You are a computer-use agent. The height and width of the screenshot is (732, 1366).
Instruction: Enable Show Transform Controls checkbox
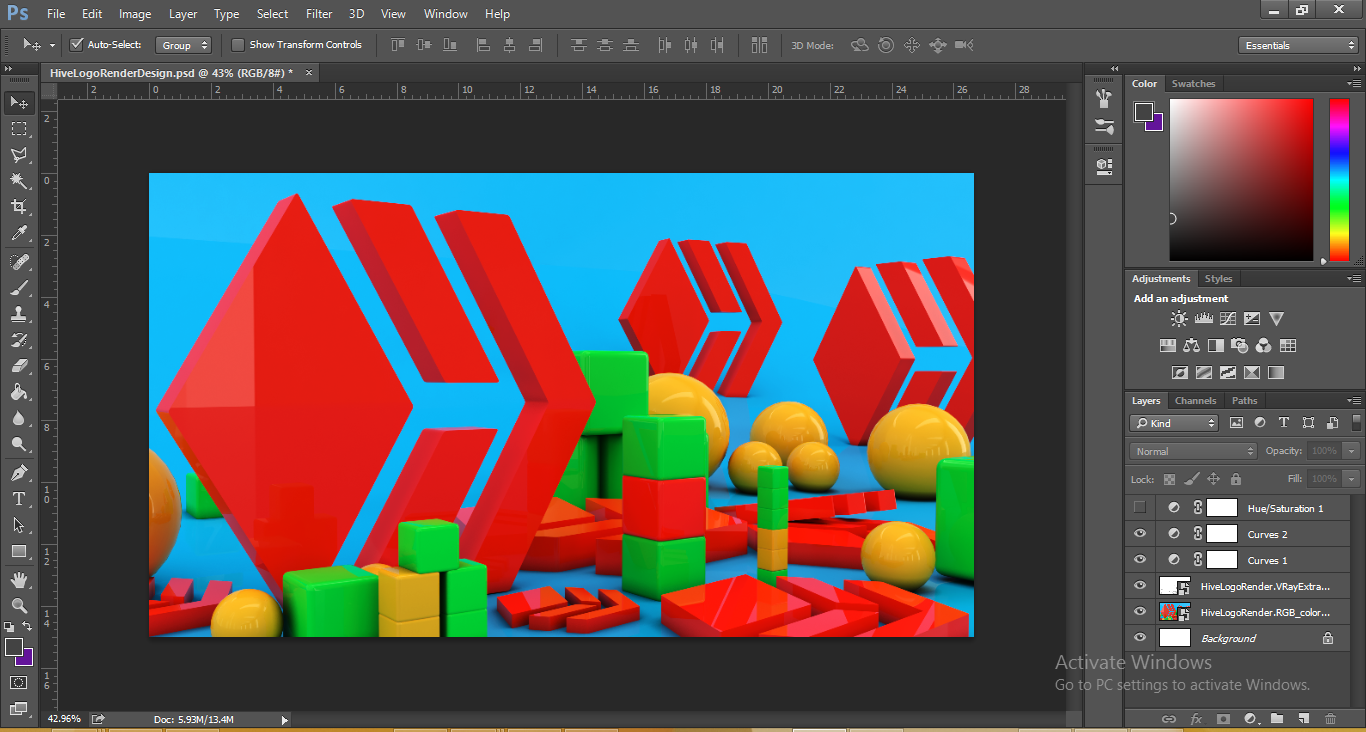238,44
